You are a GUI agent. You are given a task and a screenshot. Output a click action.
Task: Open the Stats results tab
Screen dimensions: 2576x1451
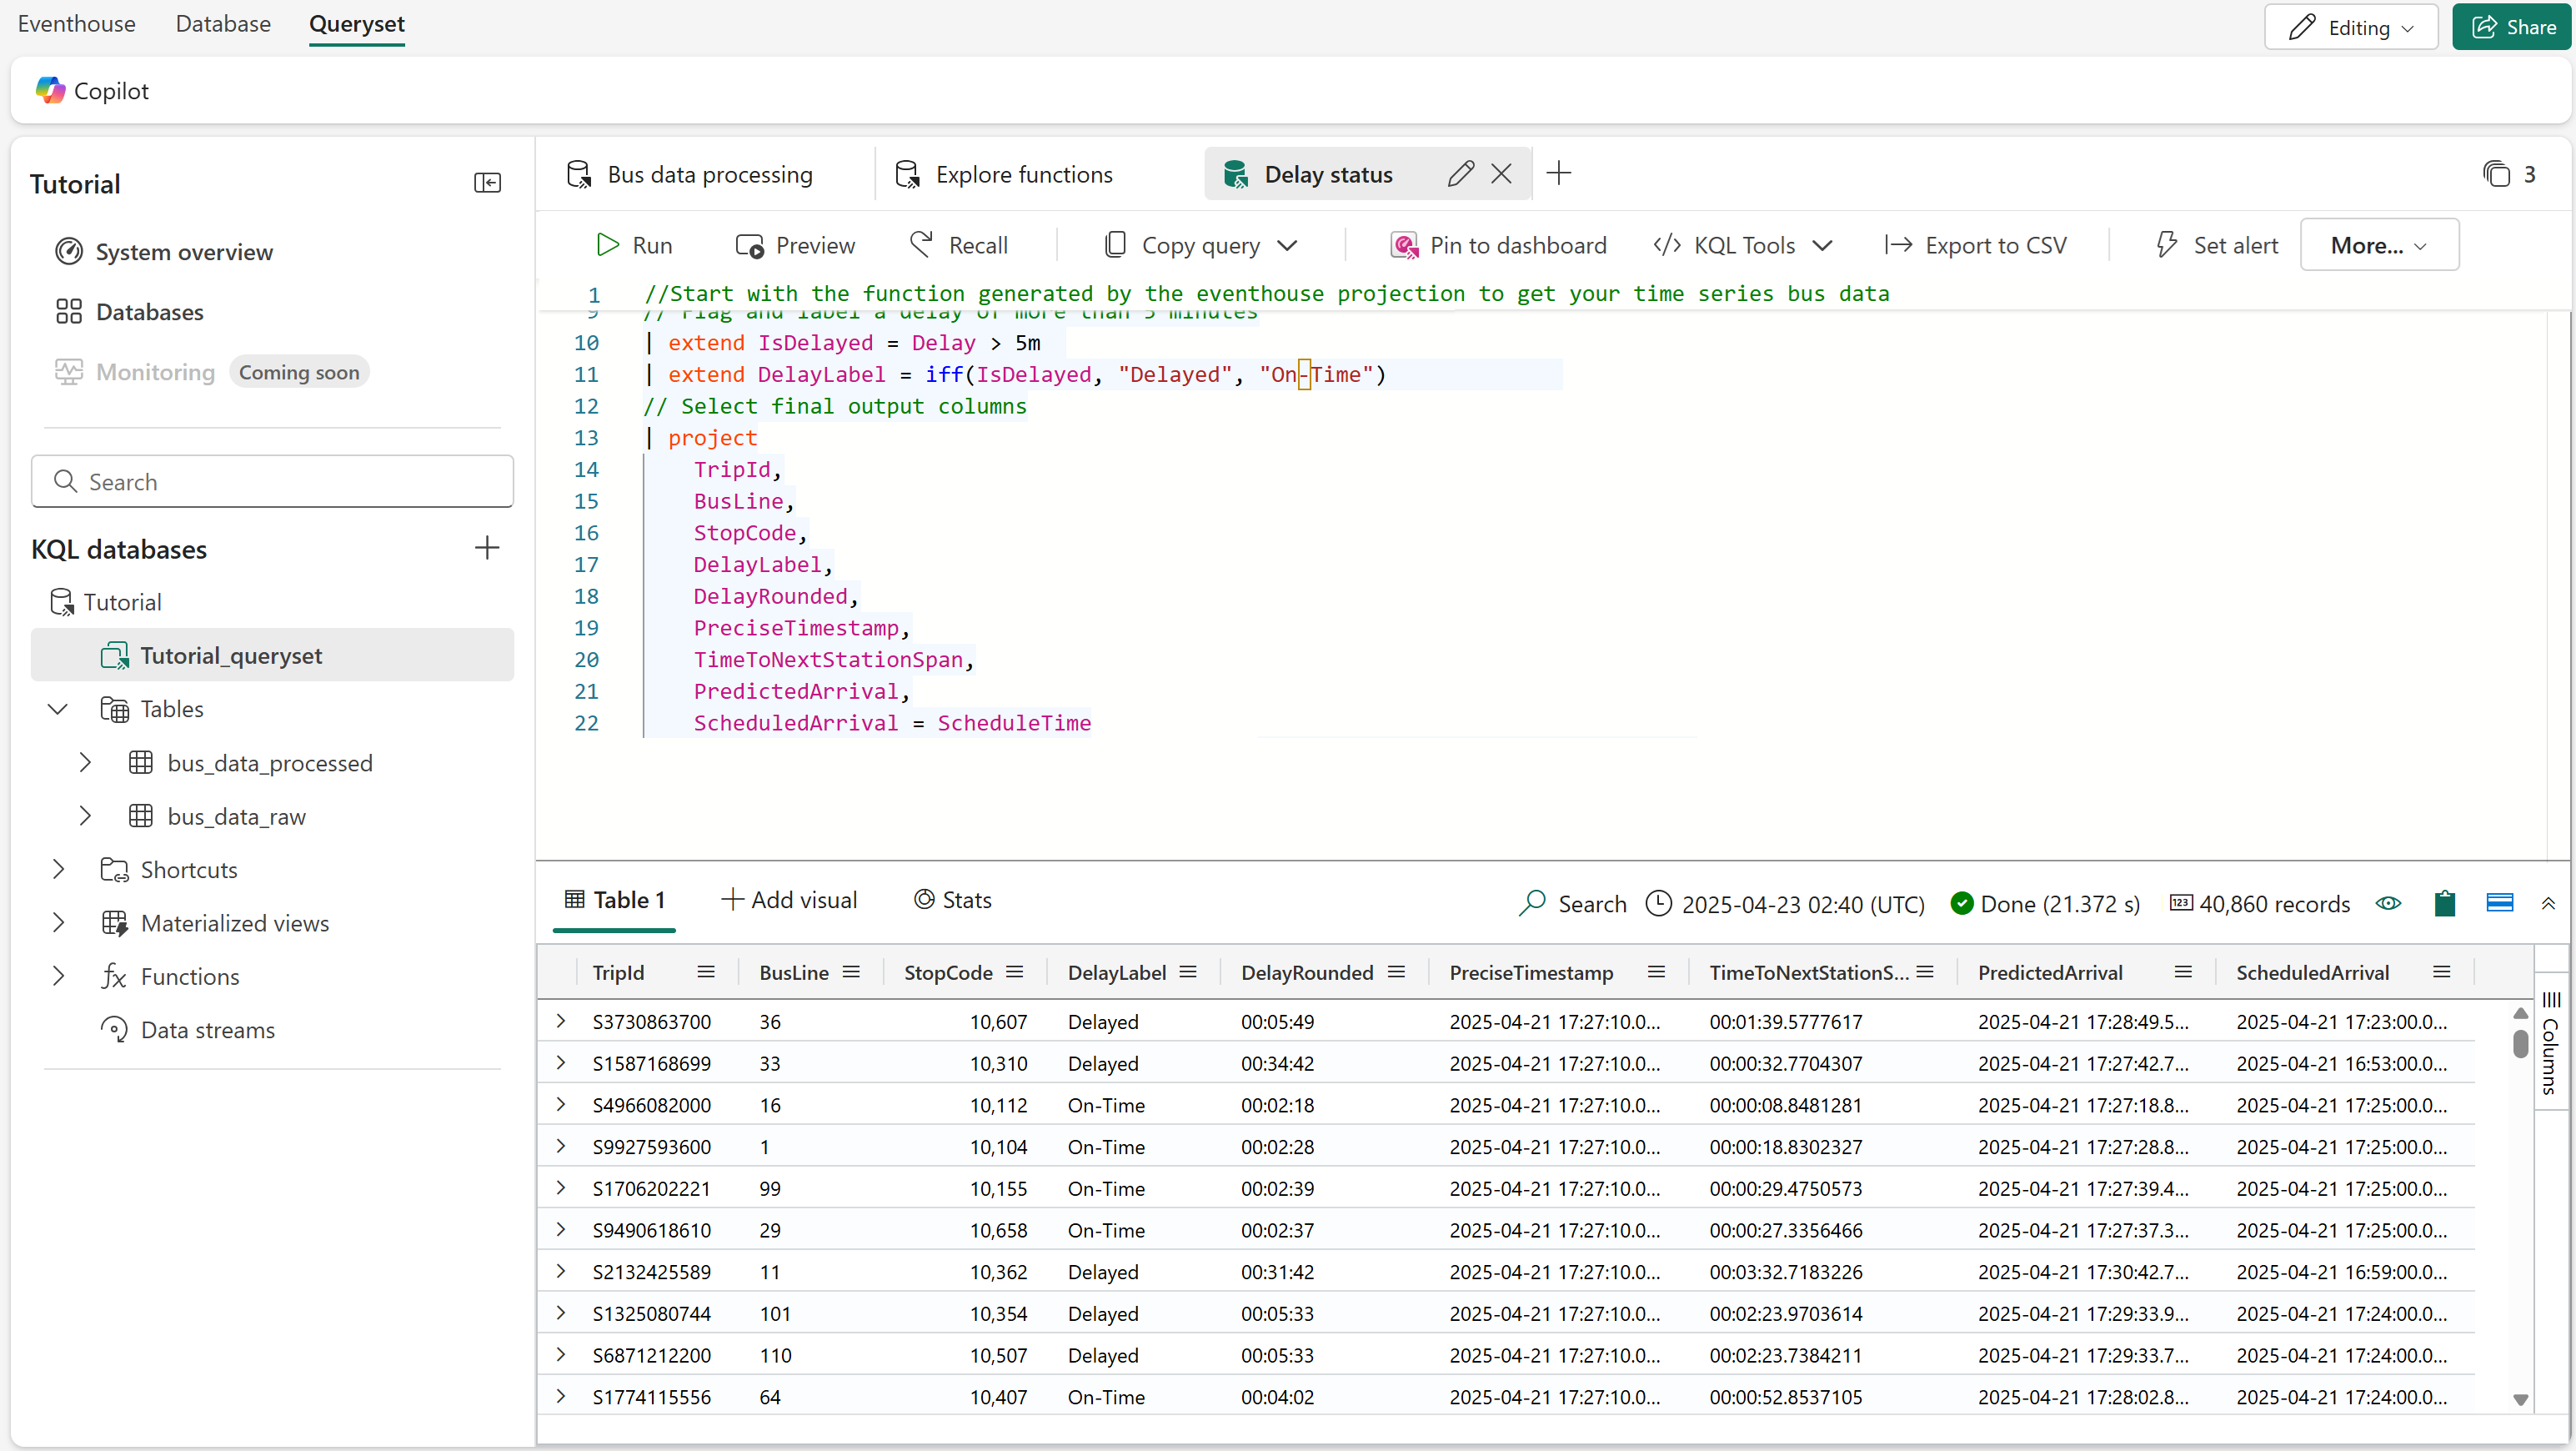953,900
